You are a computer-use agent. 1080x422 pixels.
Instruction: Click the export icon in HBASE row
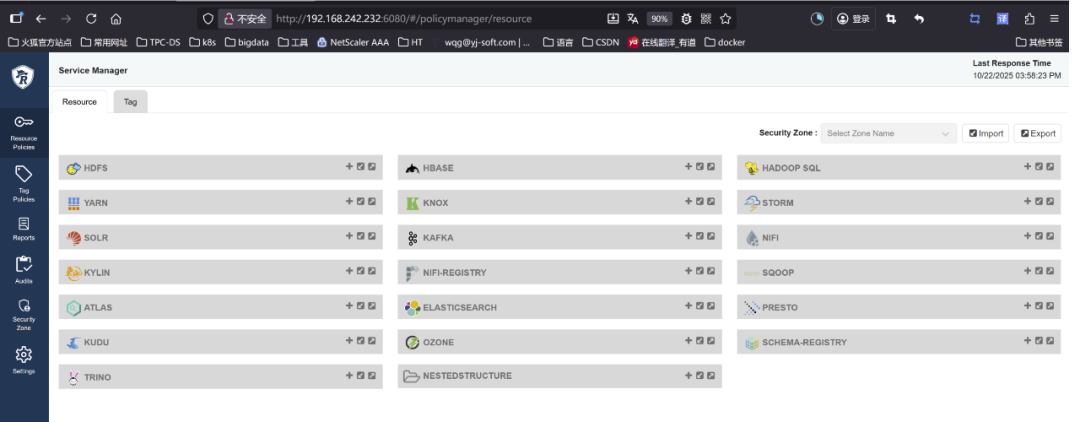[711, 167]
